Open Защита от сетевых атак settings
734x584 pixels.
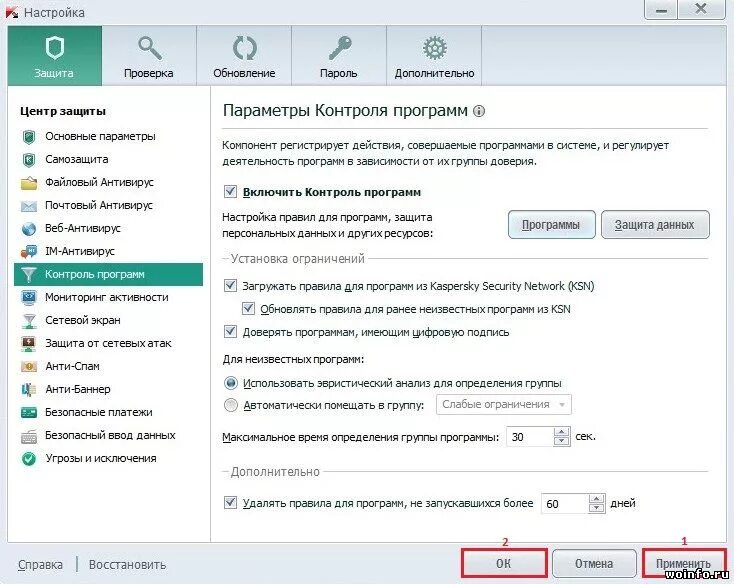pos(108,343)
